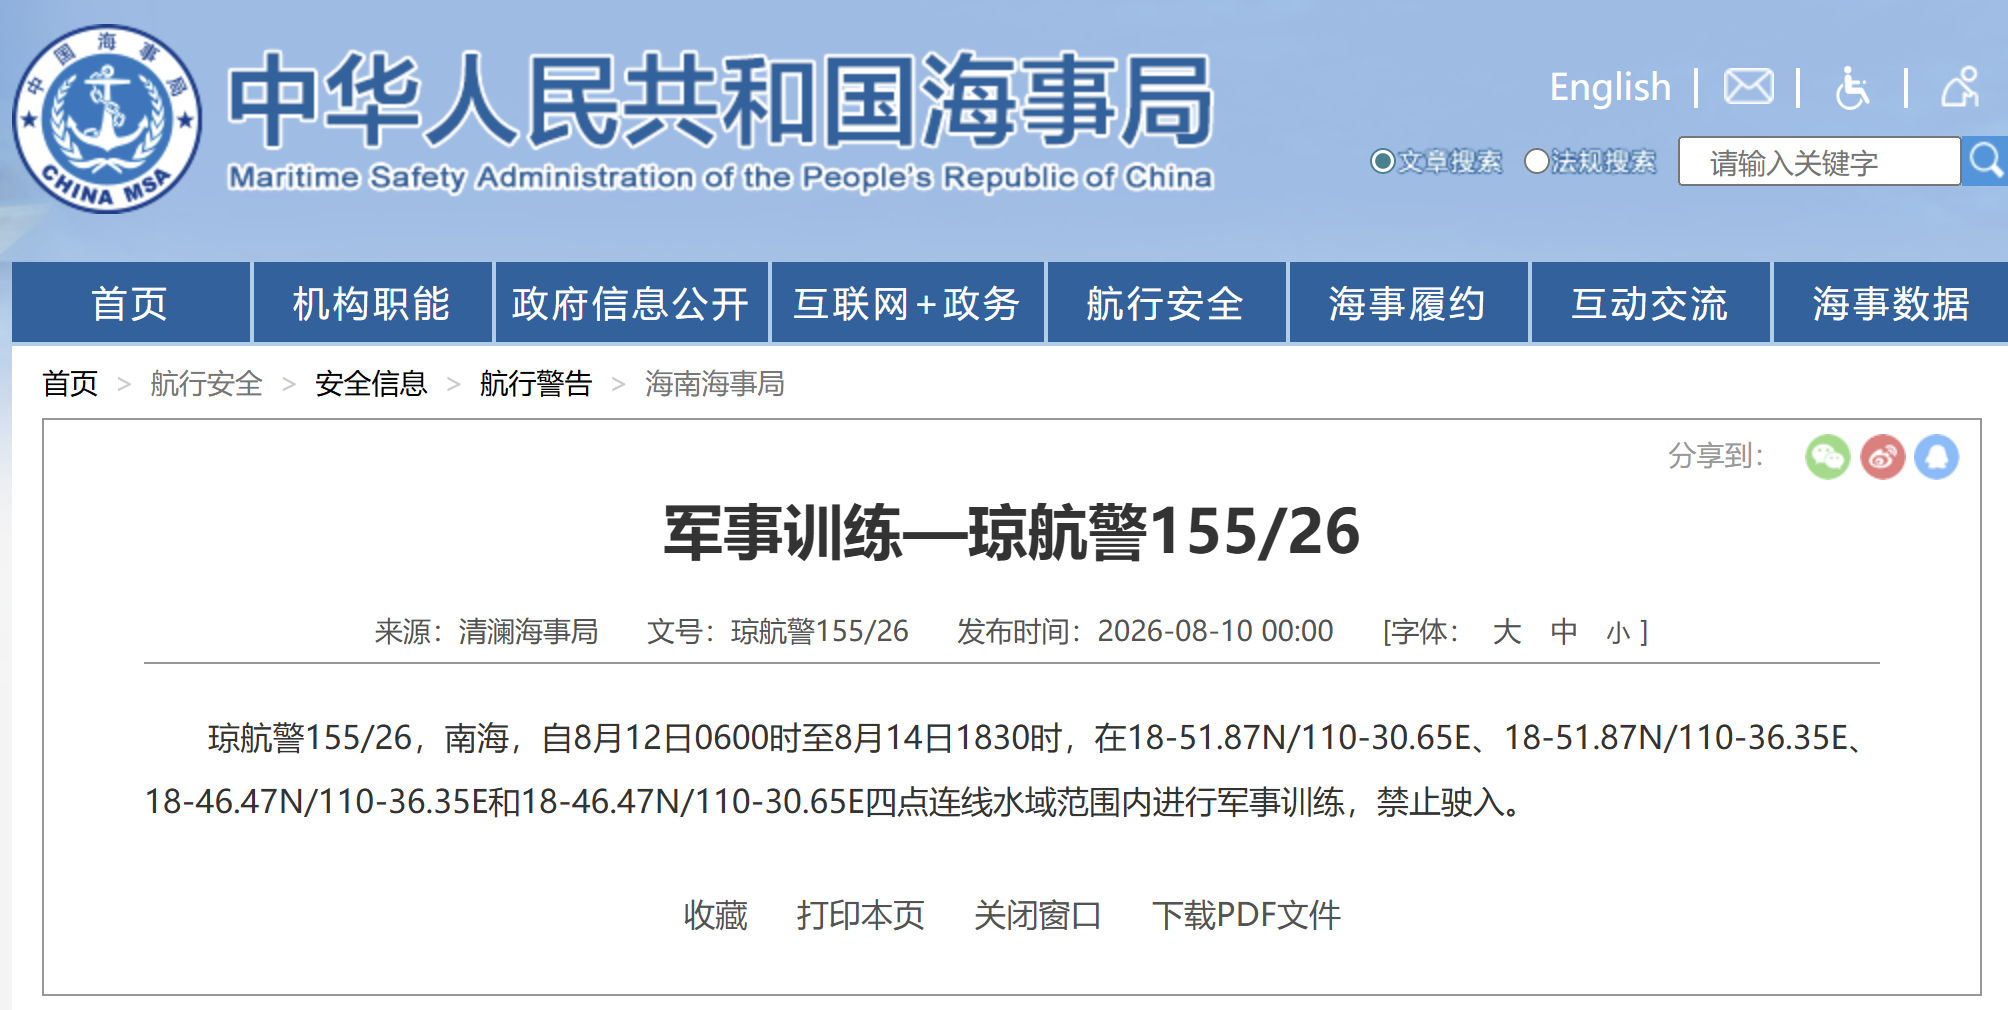Viewport: 2008px width, 1010px height.
Task: Open the 互联网+政务 menu
Action: coord(907,303)
